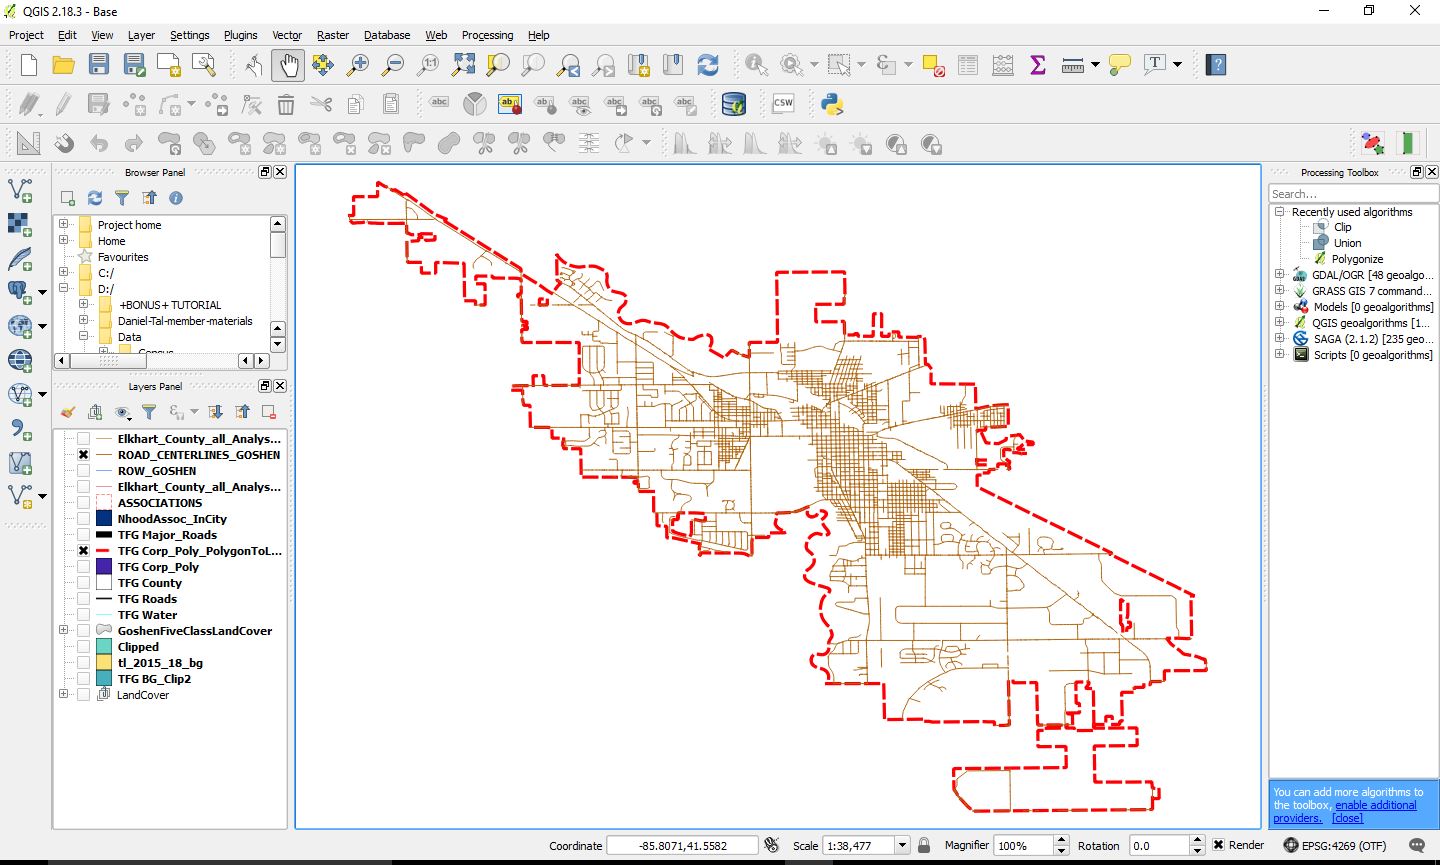Expand the SAGA (2.1.2) algorithms group

click(1280, 338)
